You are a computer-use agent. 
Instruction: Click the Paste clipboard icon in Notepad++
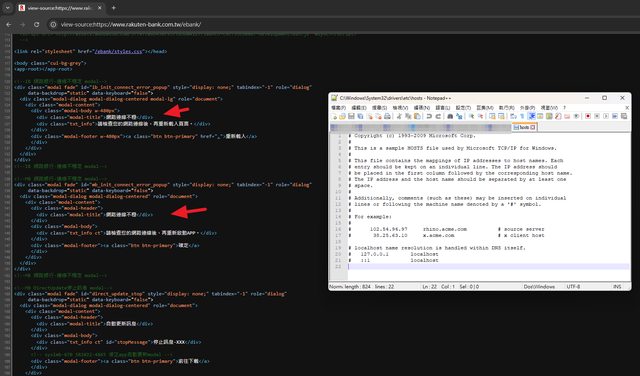click(x=417, y=116)
